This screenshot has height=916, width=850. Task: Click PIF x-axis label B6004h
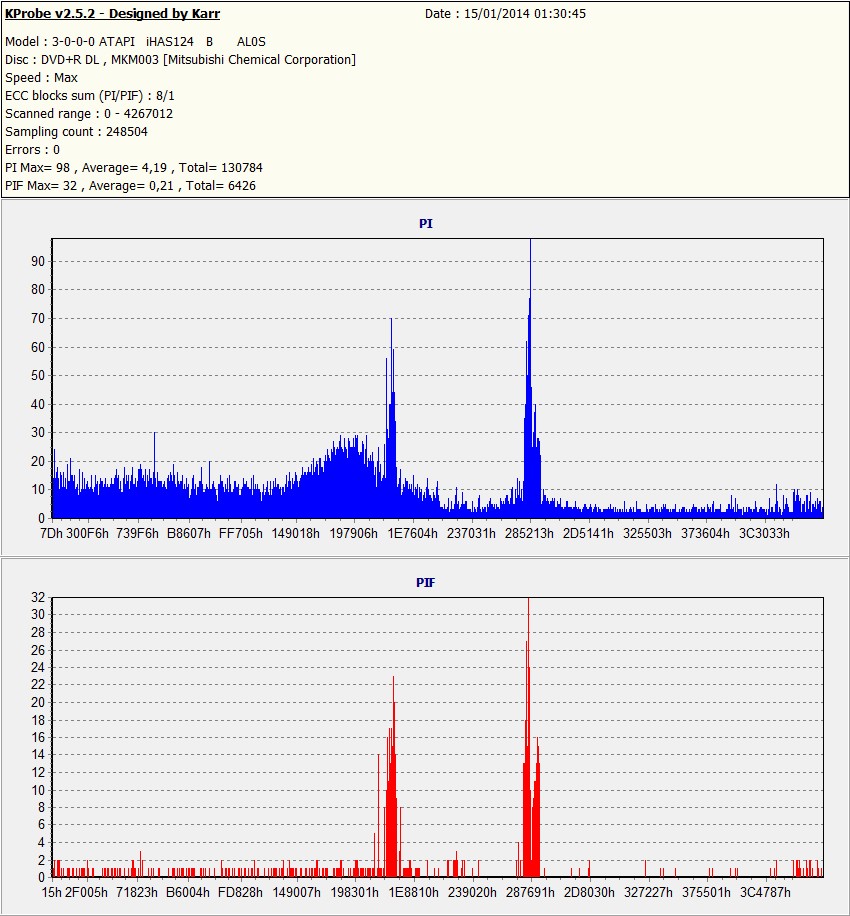click(x=188, y=893)
